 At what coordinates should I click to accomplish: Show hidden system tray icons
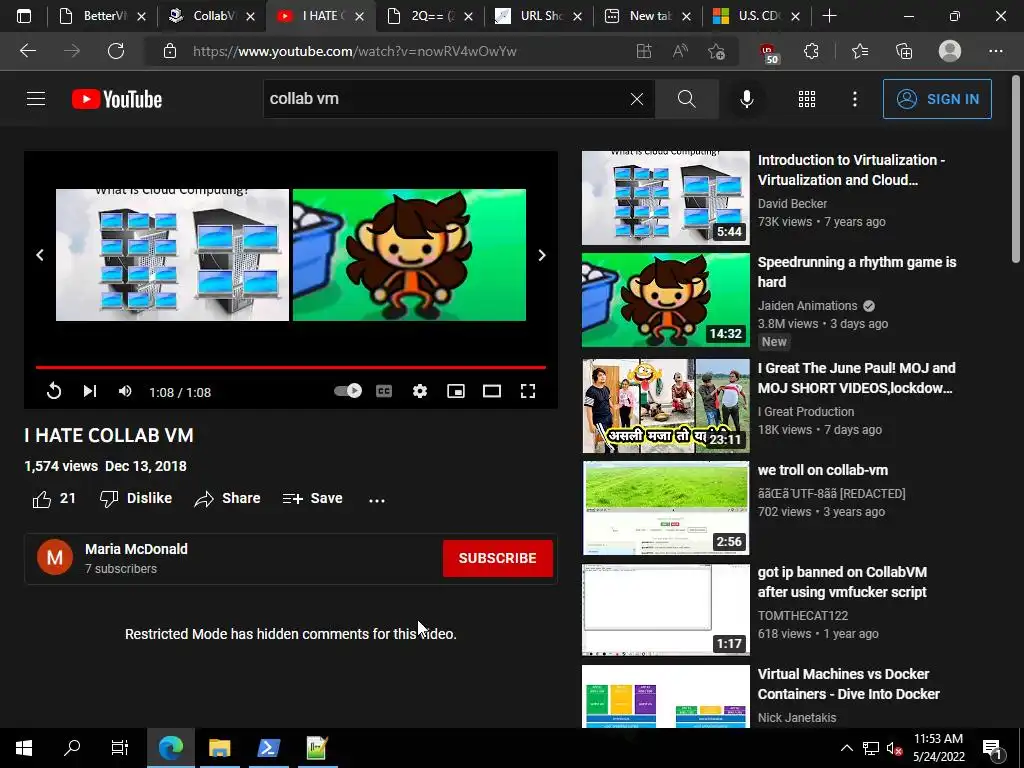click(846, 748)
